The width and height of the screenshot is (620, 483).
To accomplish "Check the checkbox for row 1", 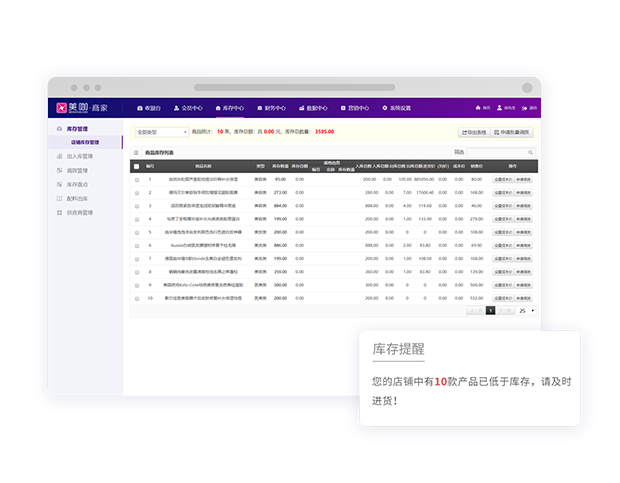I will point(137,180).
